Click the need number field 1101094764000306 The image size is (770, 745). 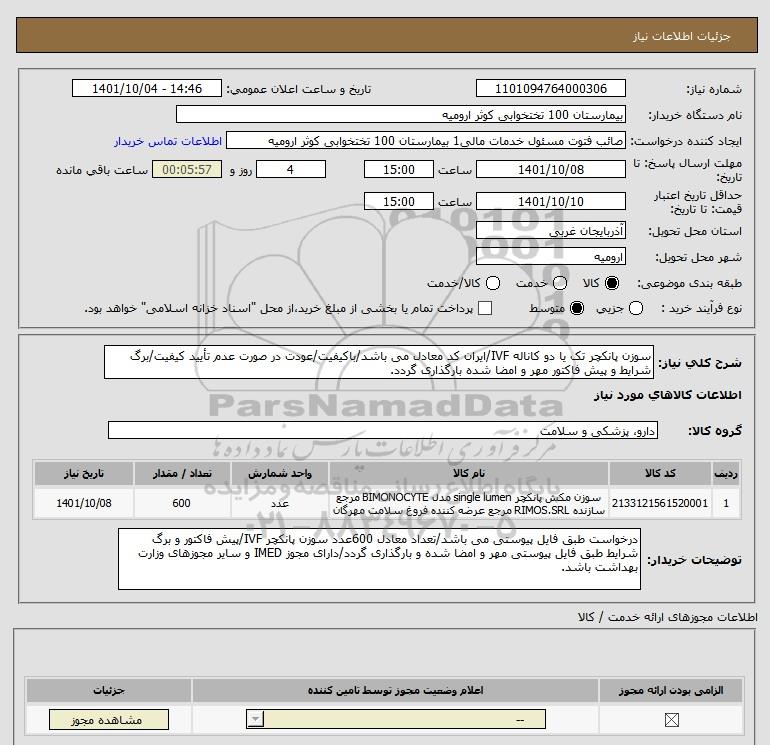(x=550, y=88)
